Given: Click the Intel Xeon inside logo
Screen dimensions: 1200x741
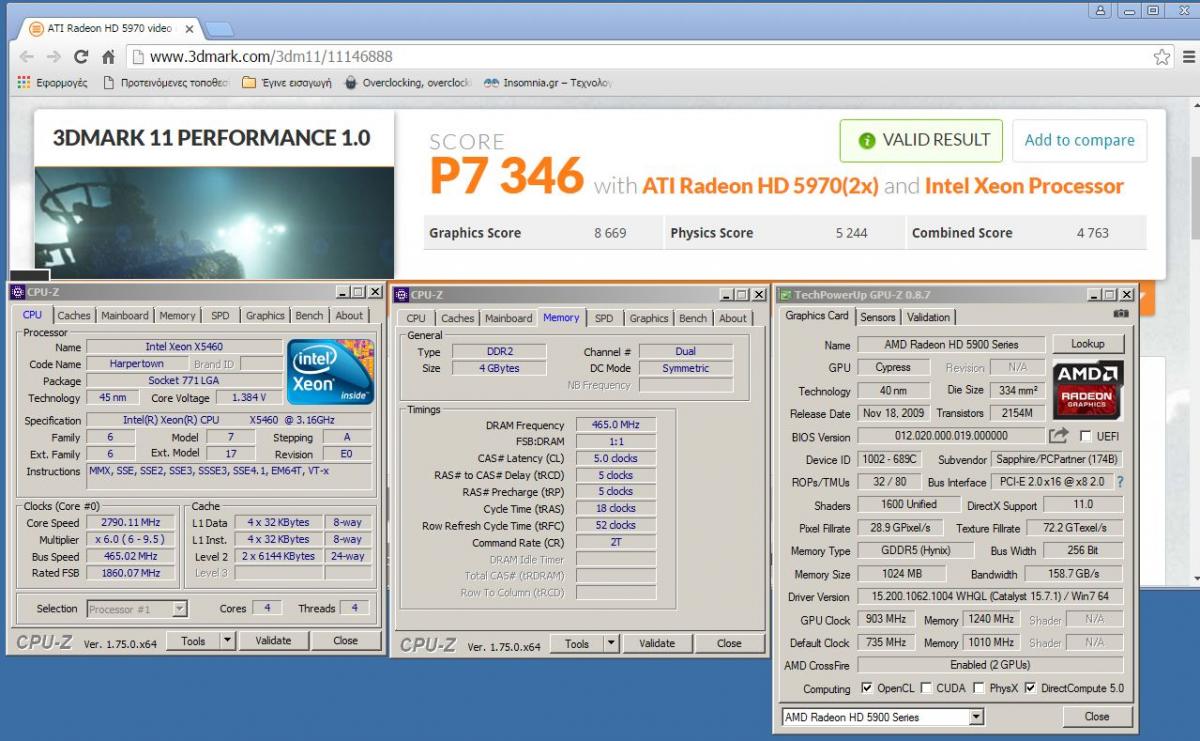Looking at the screenshot, I should 331,371.
